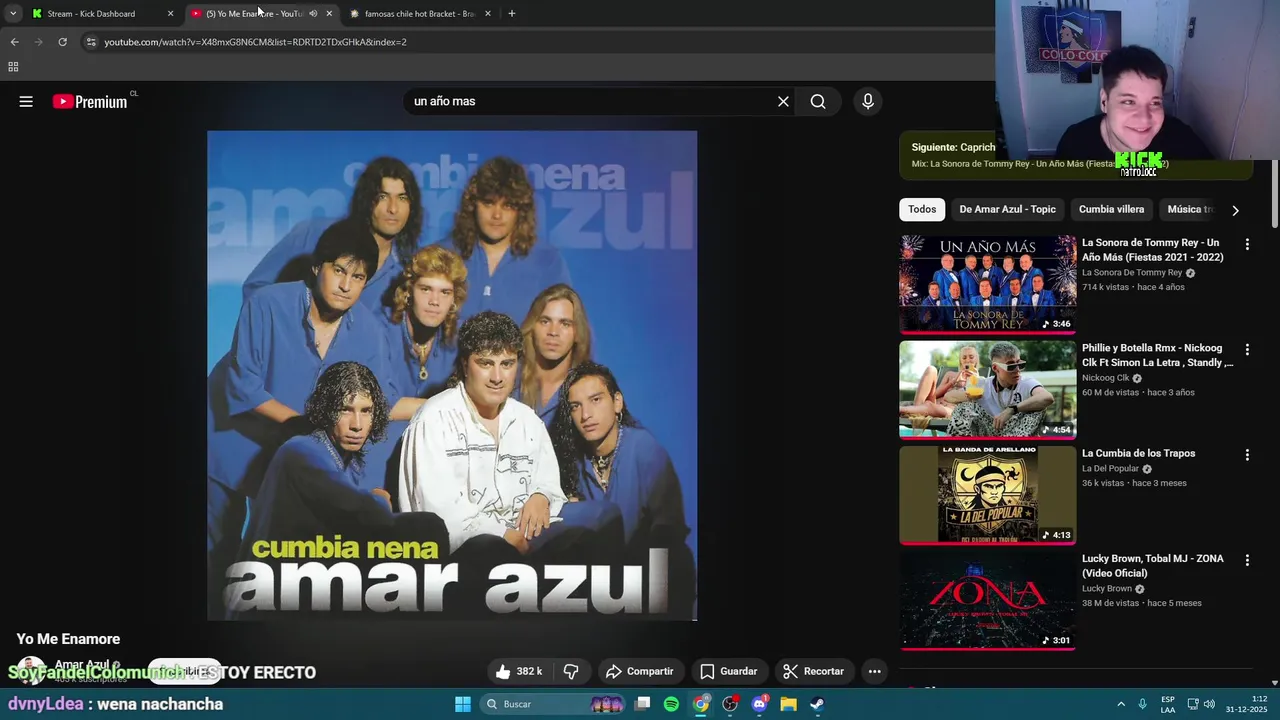Close the Kick Dashboard tab
This screenshot has height=720, width=1280.
170,14
